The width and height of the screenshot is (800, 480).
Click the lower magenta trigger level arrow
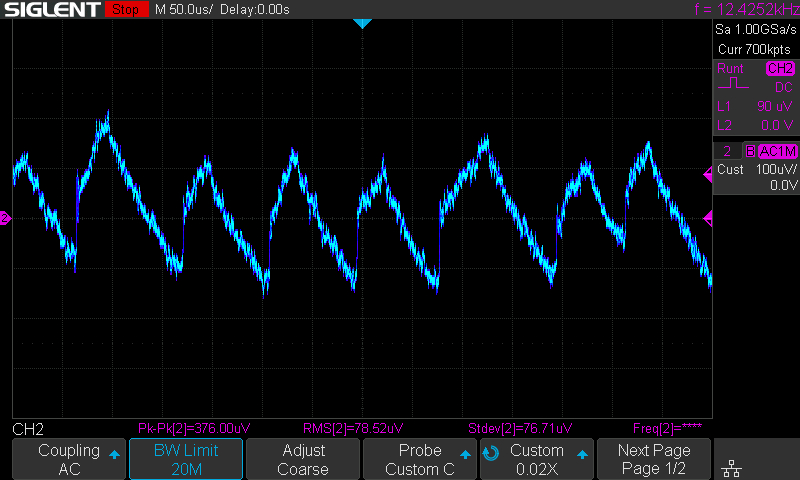pyautogui.click(x=708, y=219)
